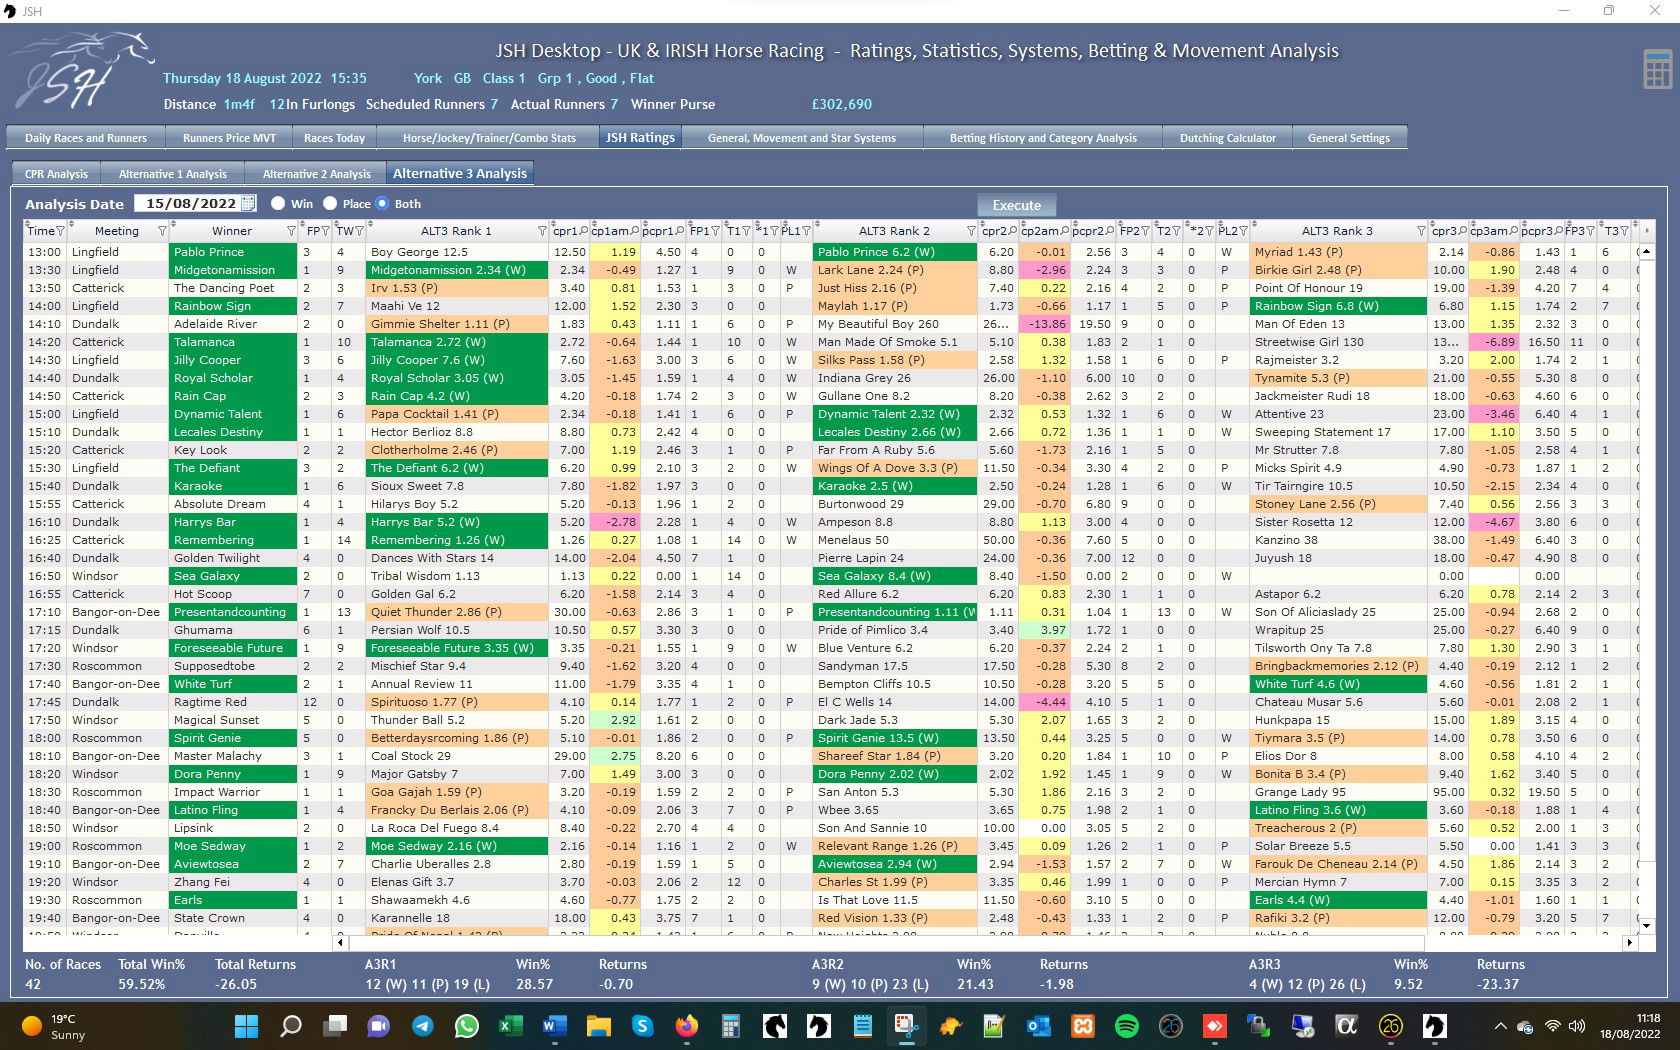Select the Place radio button
Image resolution: width=1680 pixels, height=1050 pixels.
[330, 203]
